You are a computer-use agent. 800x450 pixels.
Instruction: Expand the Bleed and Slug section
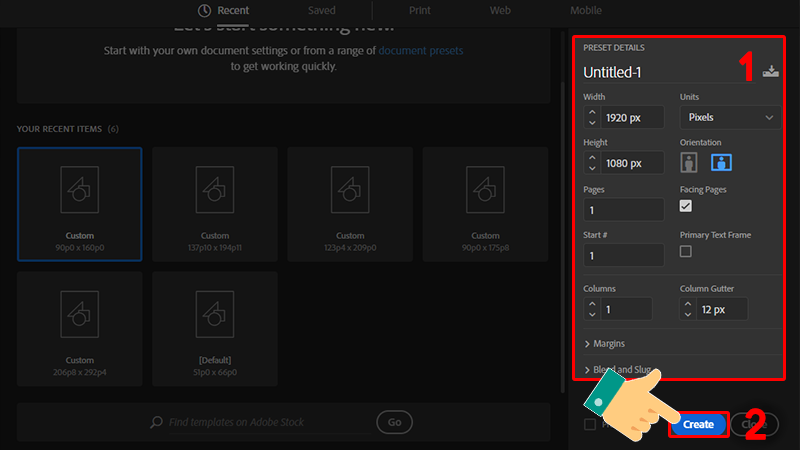click(620, 370)
